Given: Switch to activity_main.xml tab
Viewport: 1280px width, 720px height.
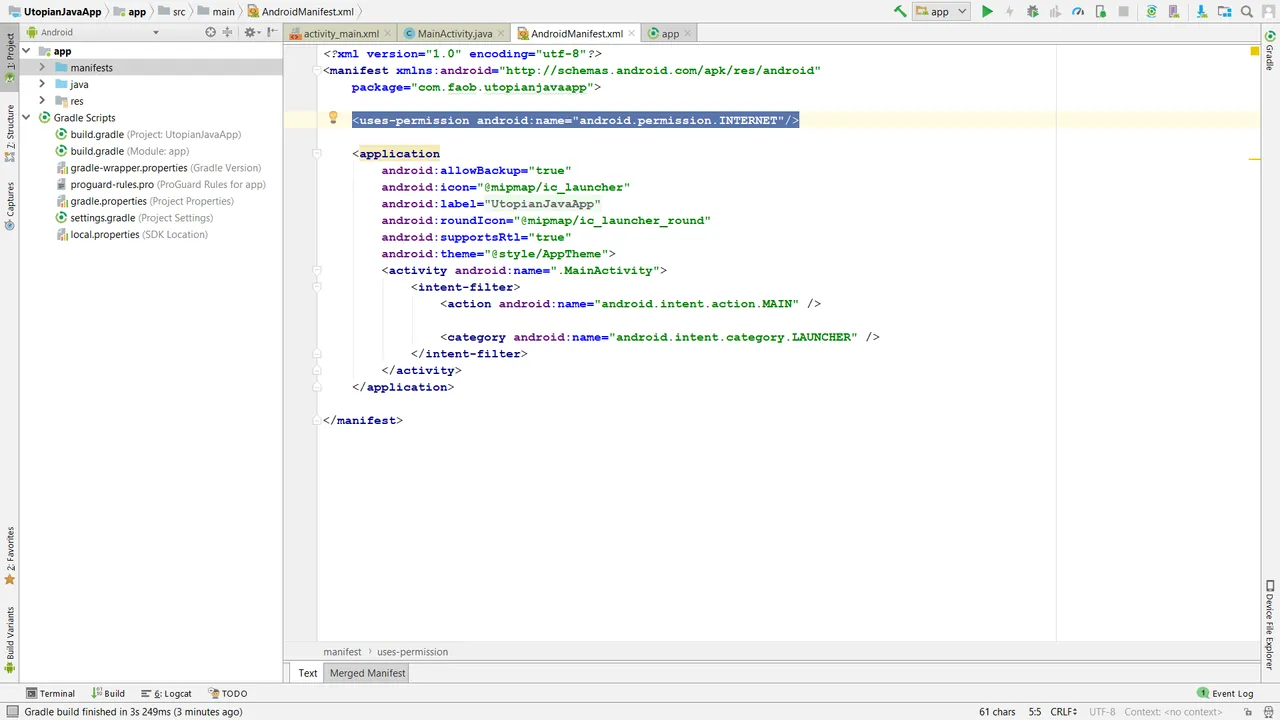Looking at the screenshot, I should point(340,33).
